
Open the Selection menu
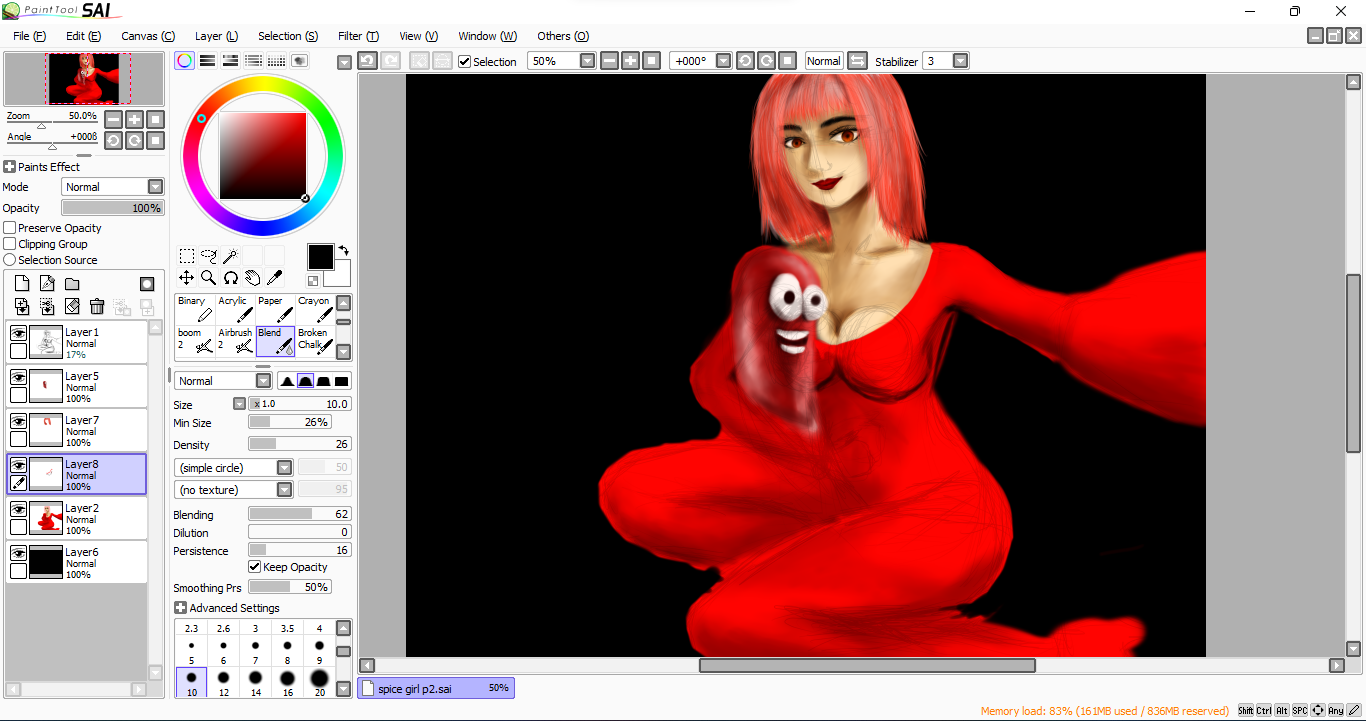pos(288,36)
